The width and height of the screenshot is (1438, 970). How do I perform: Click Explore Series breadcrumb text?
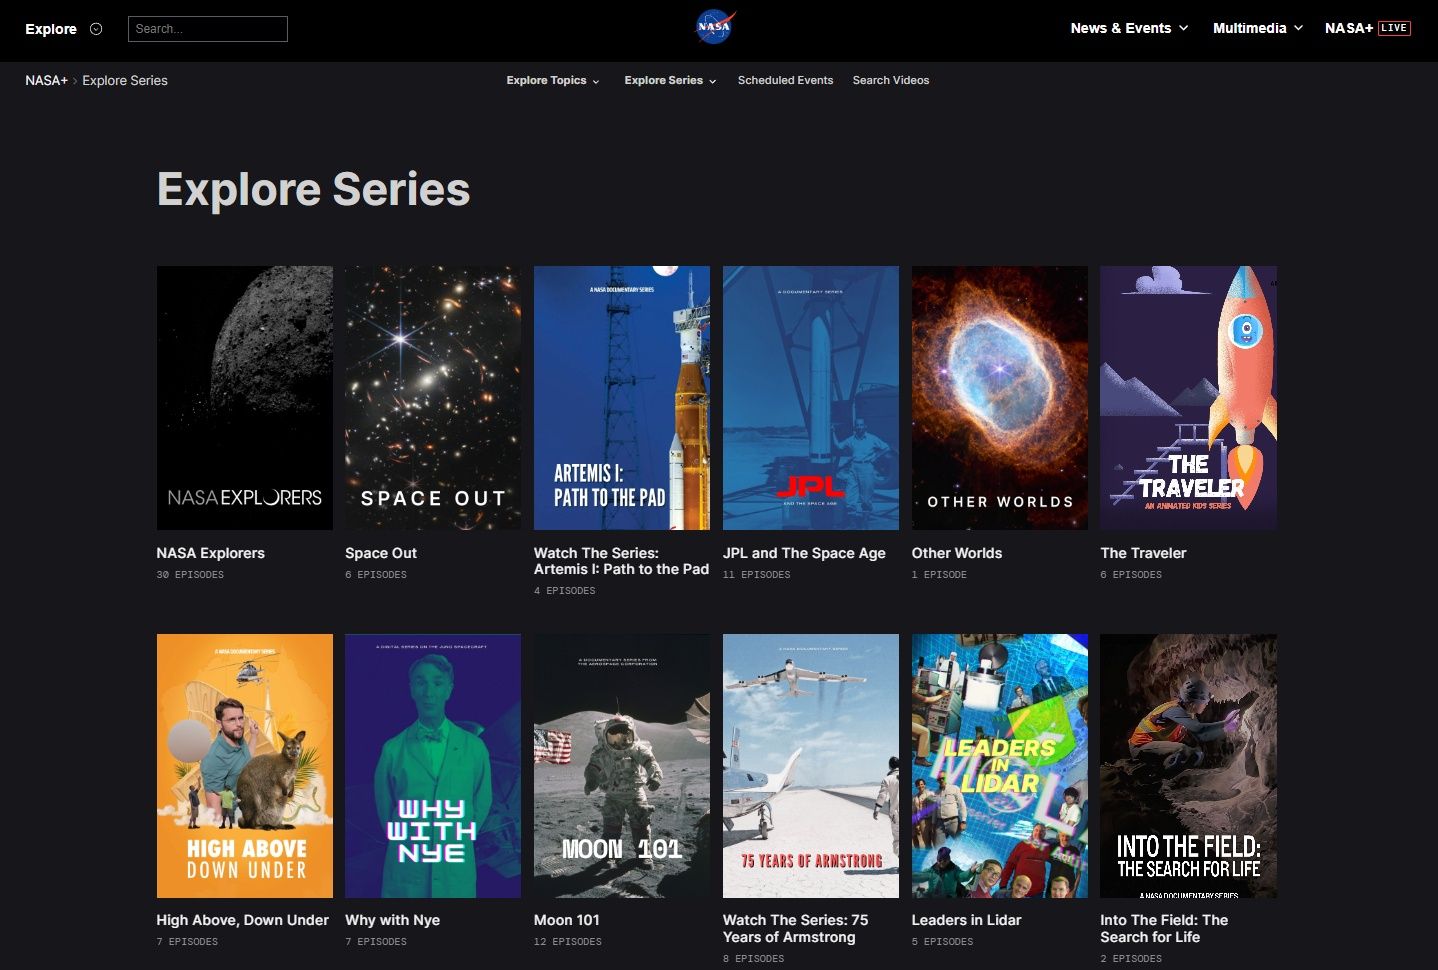click(x=125, y=80)
